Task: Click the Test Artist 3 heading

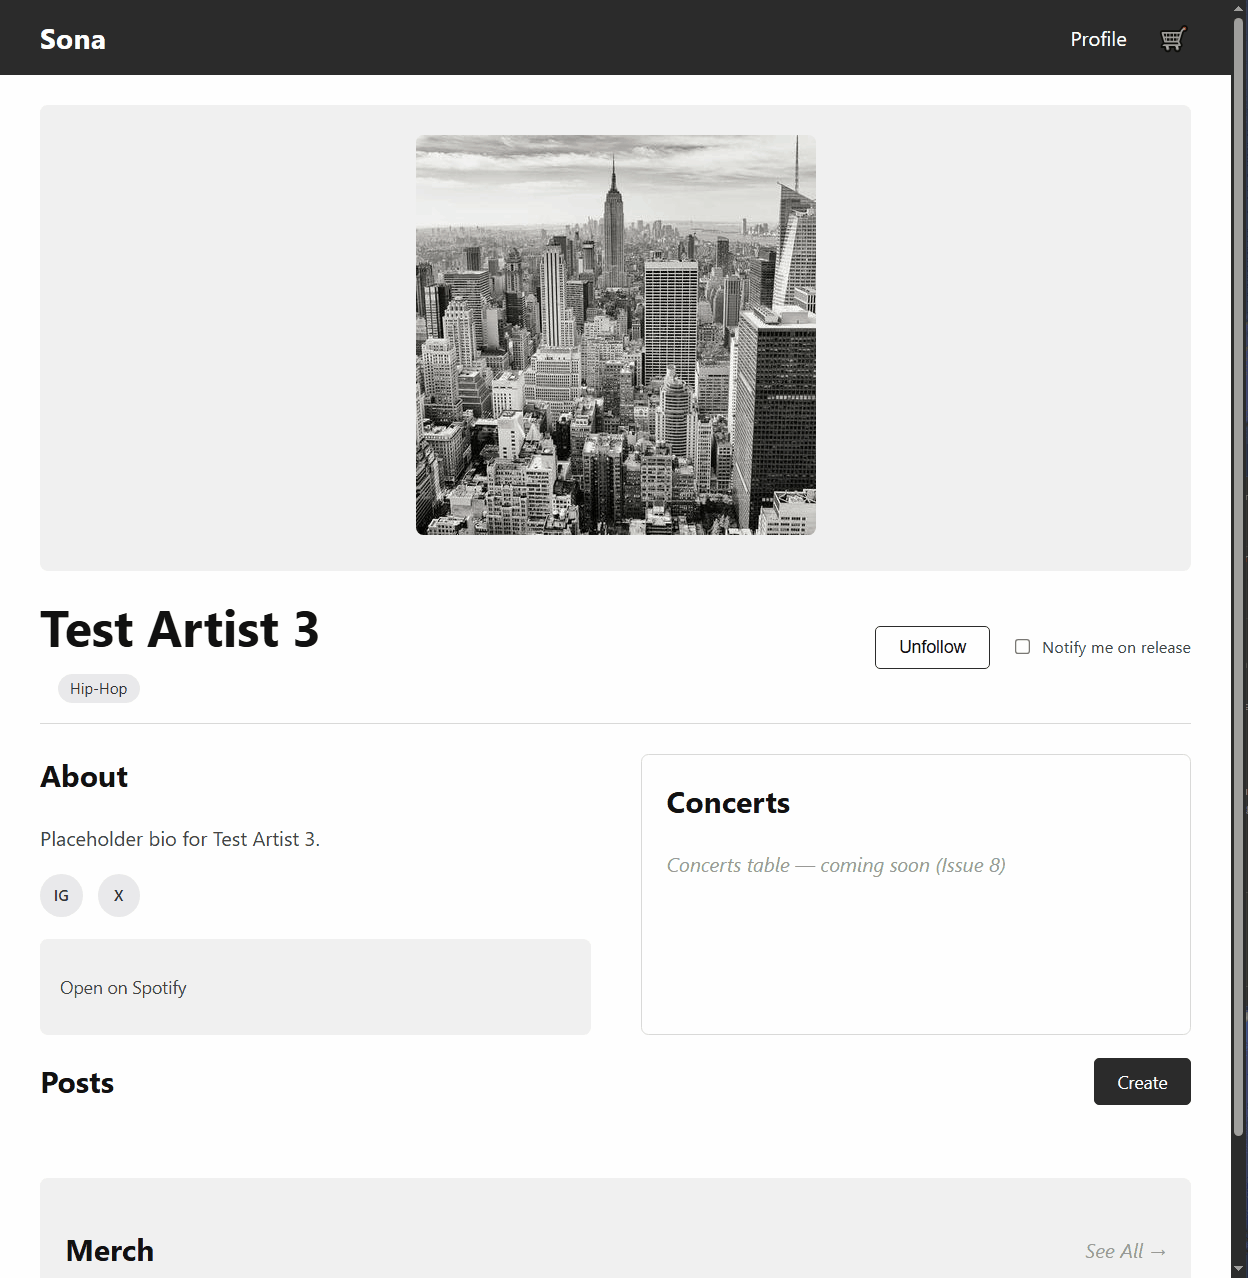Action: 180,630
